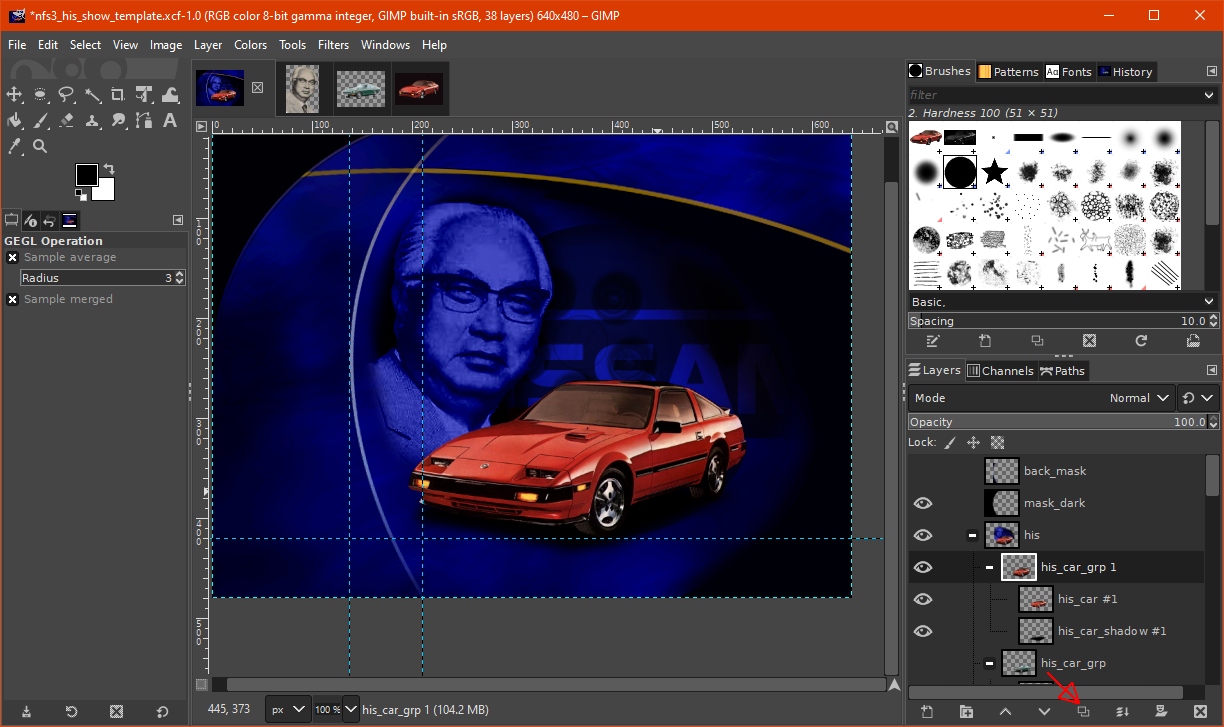Create a new layer in Layers panel

927,712
